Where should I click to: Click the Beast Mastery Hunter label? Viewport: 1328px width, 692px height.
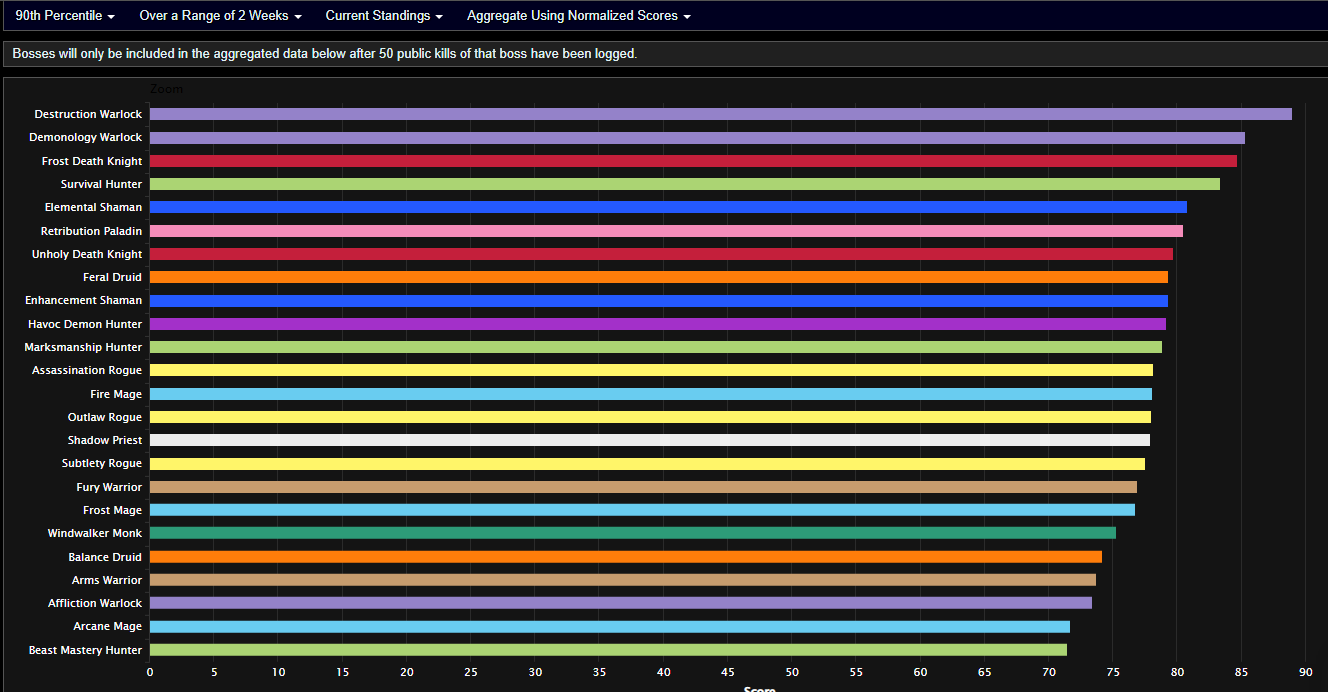click(85, 650)
